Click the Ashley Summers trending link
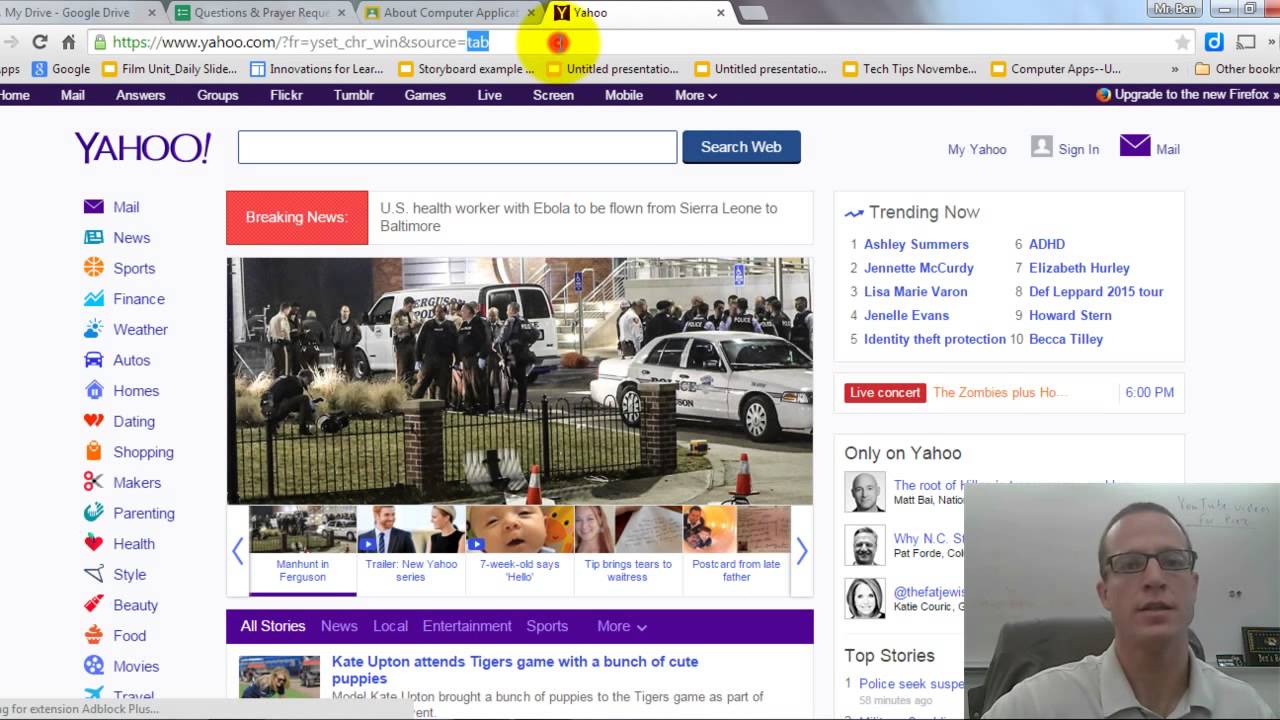 click(x=916, y=244)
